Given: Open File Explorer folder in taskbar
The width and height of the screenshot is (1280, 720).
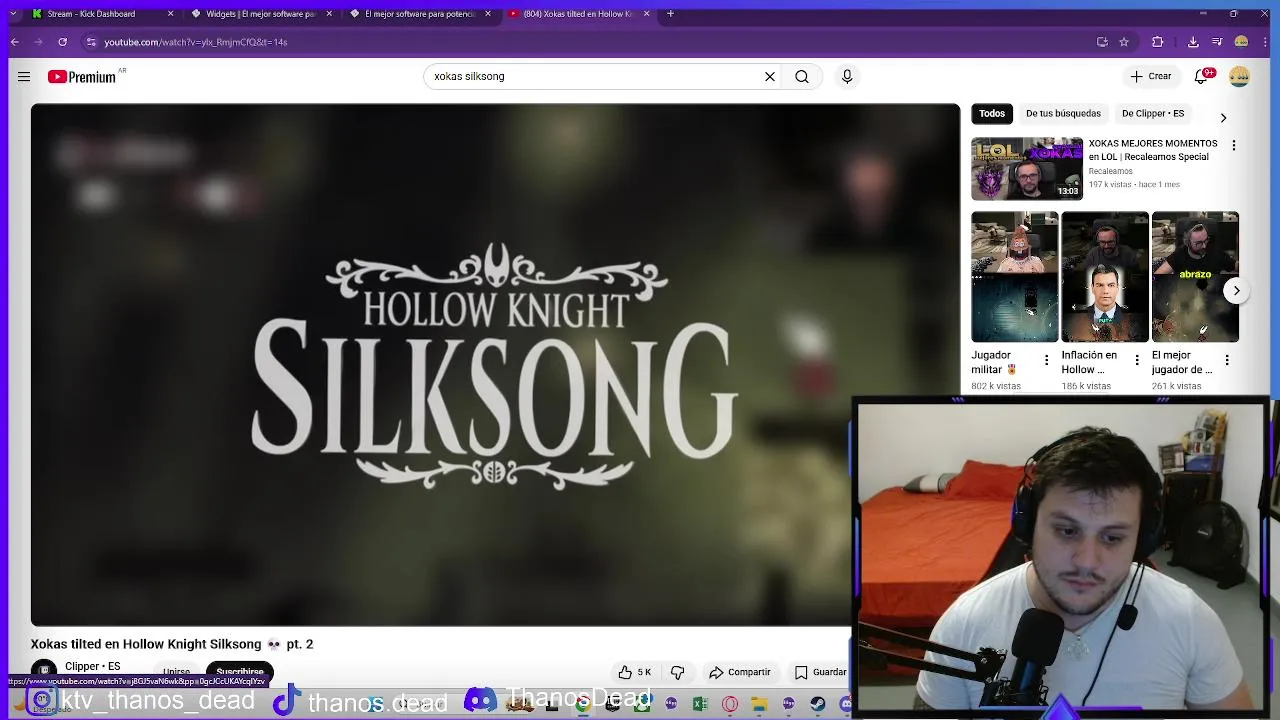Looking at the screenshot, I should click(x=759, y=705).
